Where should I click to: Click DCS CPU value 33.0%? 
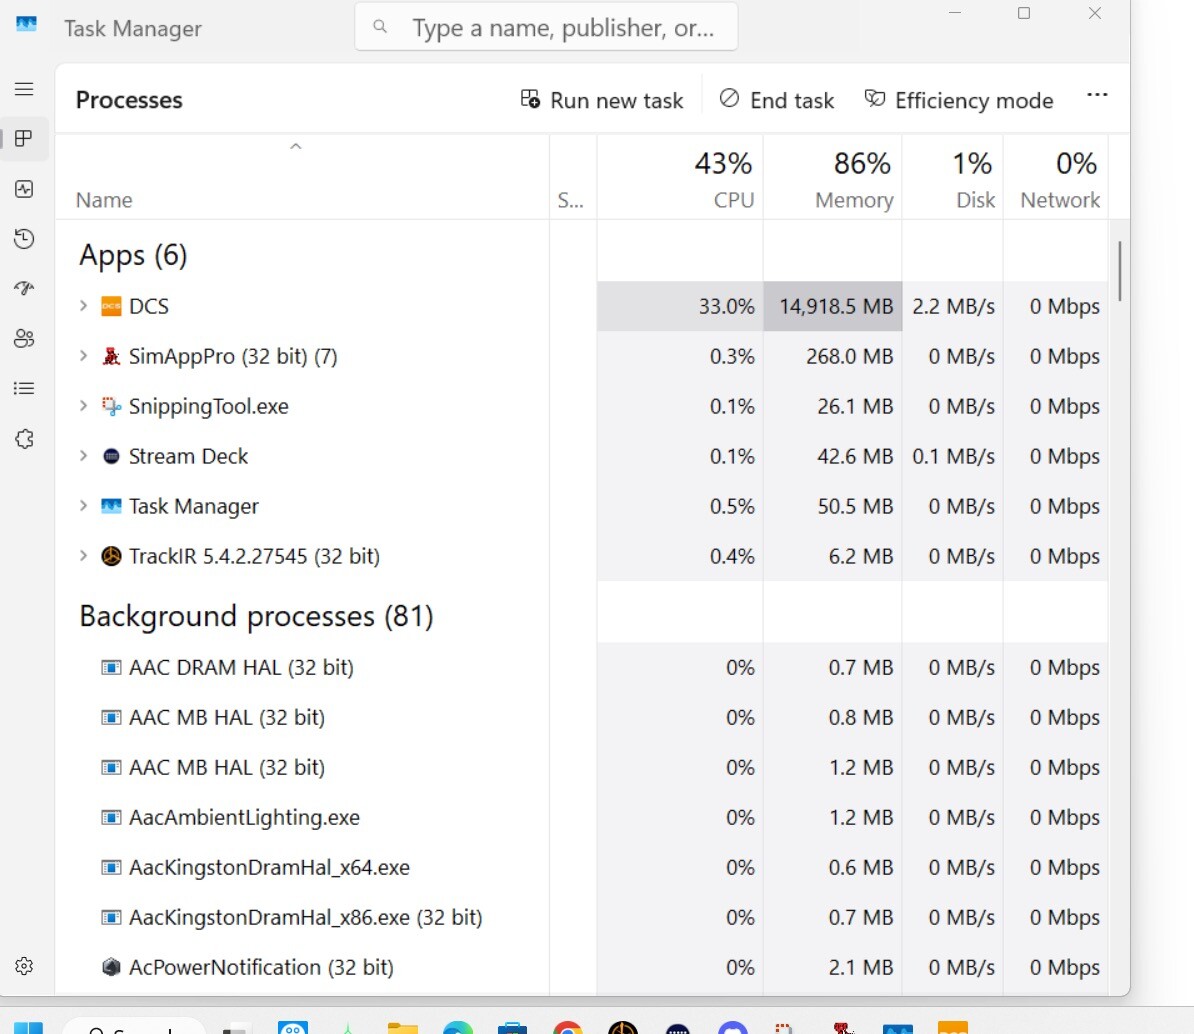(726, 306)
